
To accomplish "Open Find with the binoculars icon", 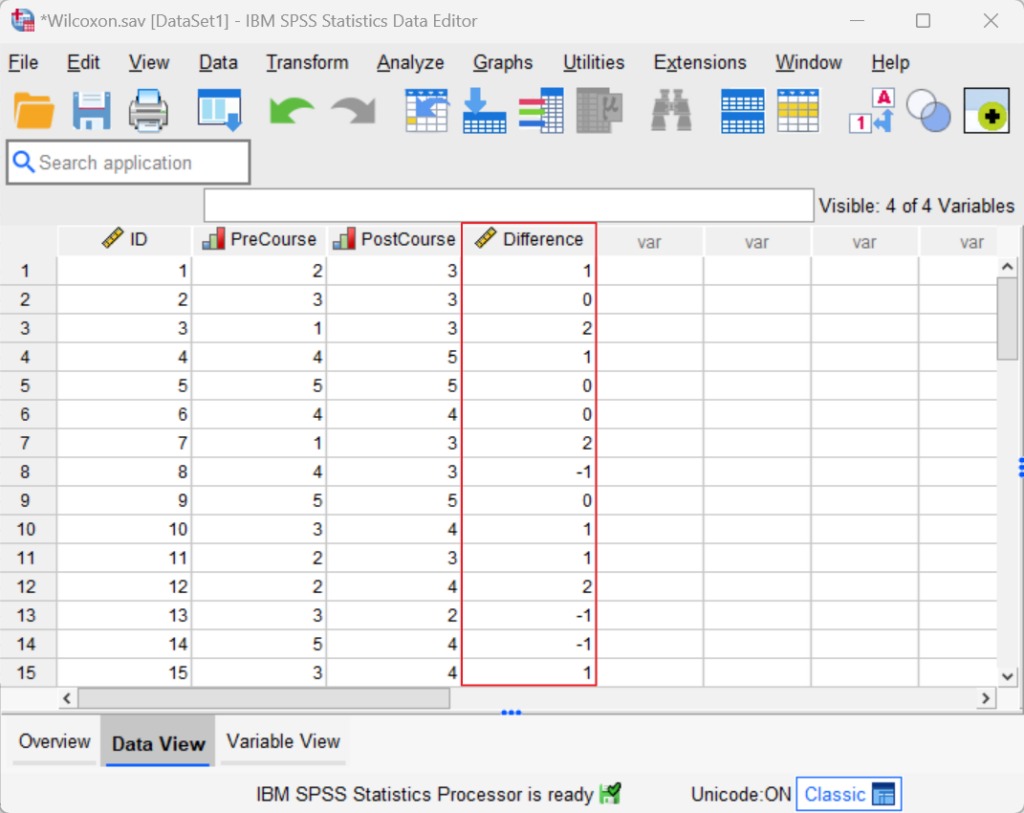I will tap(671, 110).
